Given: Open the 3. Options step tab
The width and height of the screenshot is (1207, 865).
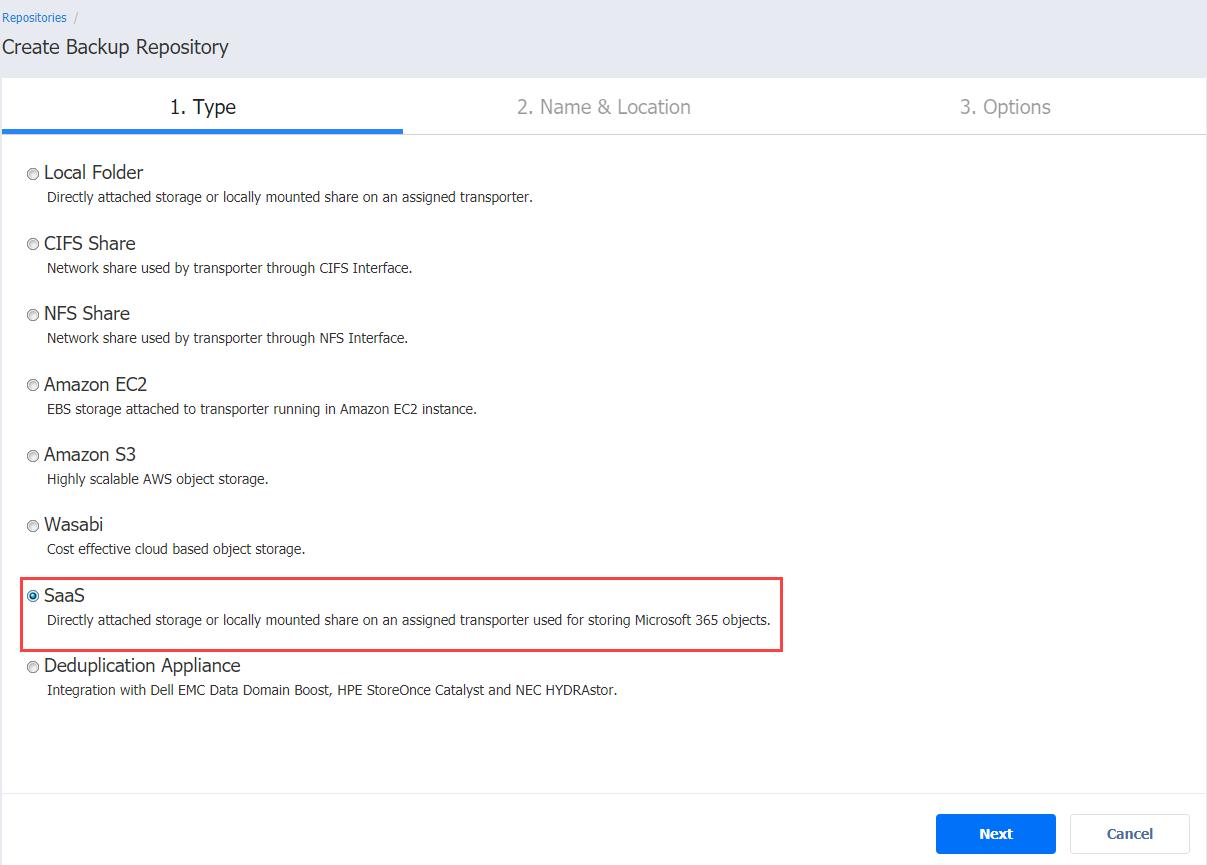Looking at the screenshot, I should tap(1004, 107).
